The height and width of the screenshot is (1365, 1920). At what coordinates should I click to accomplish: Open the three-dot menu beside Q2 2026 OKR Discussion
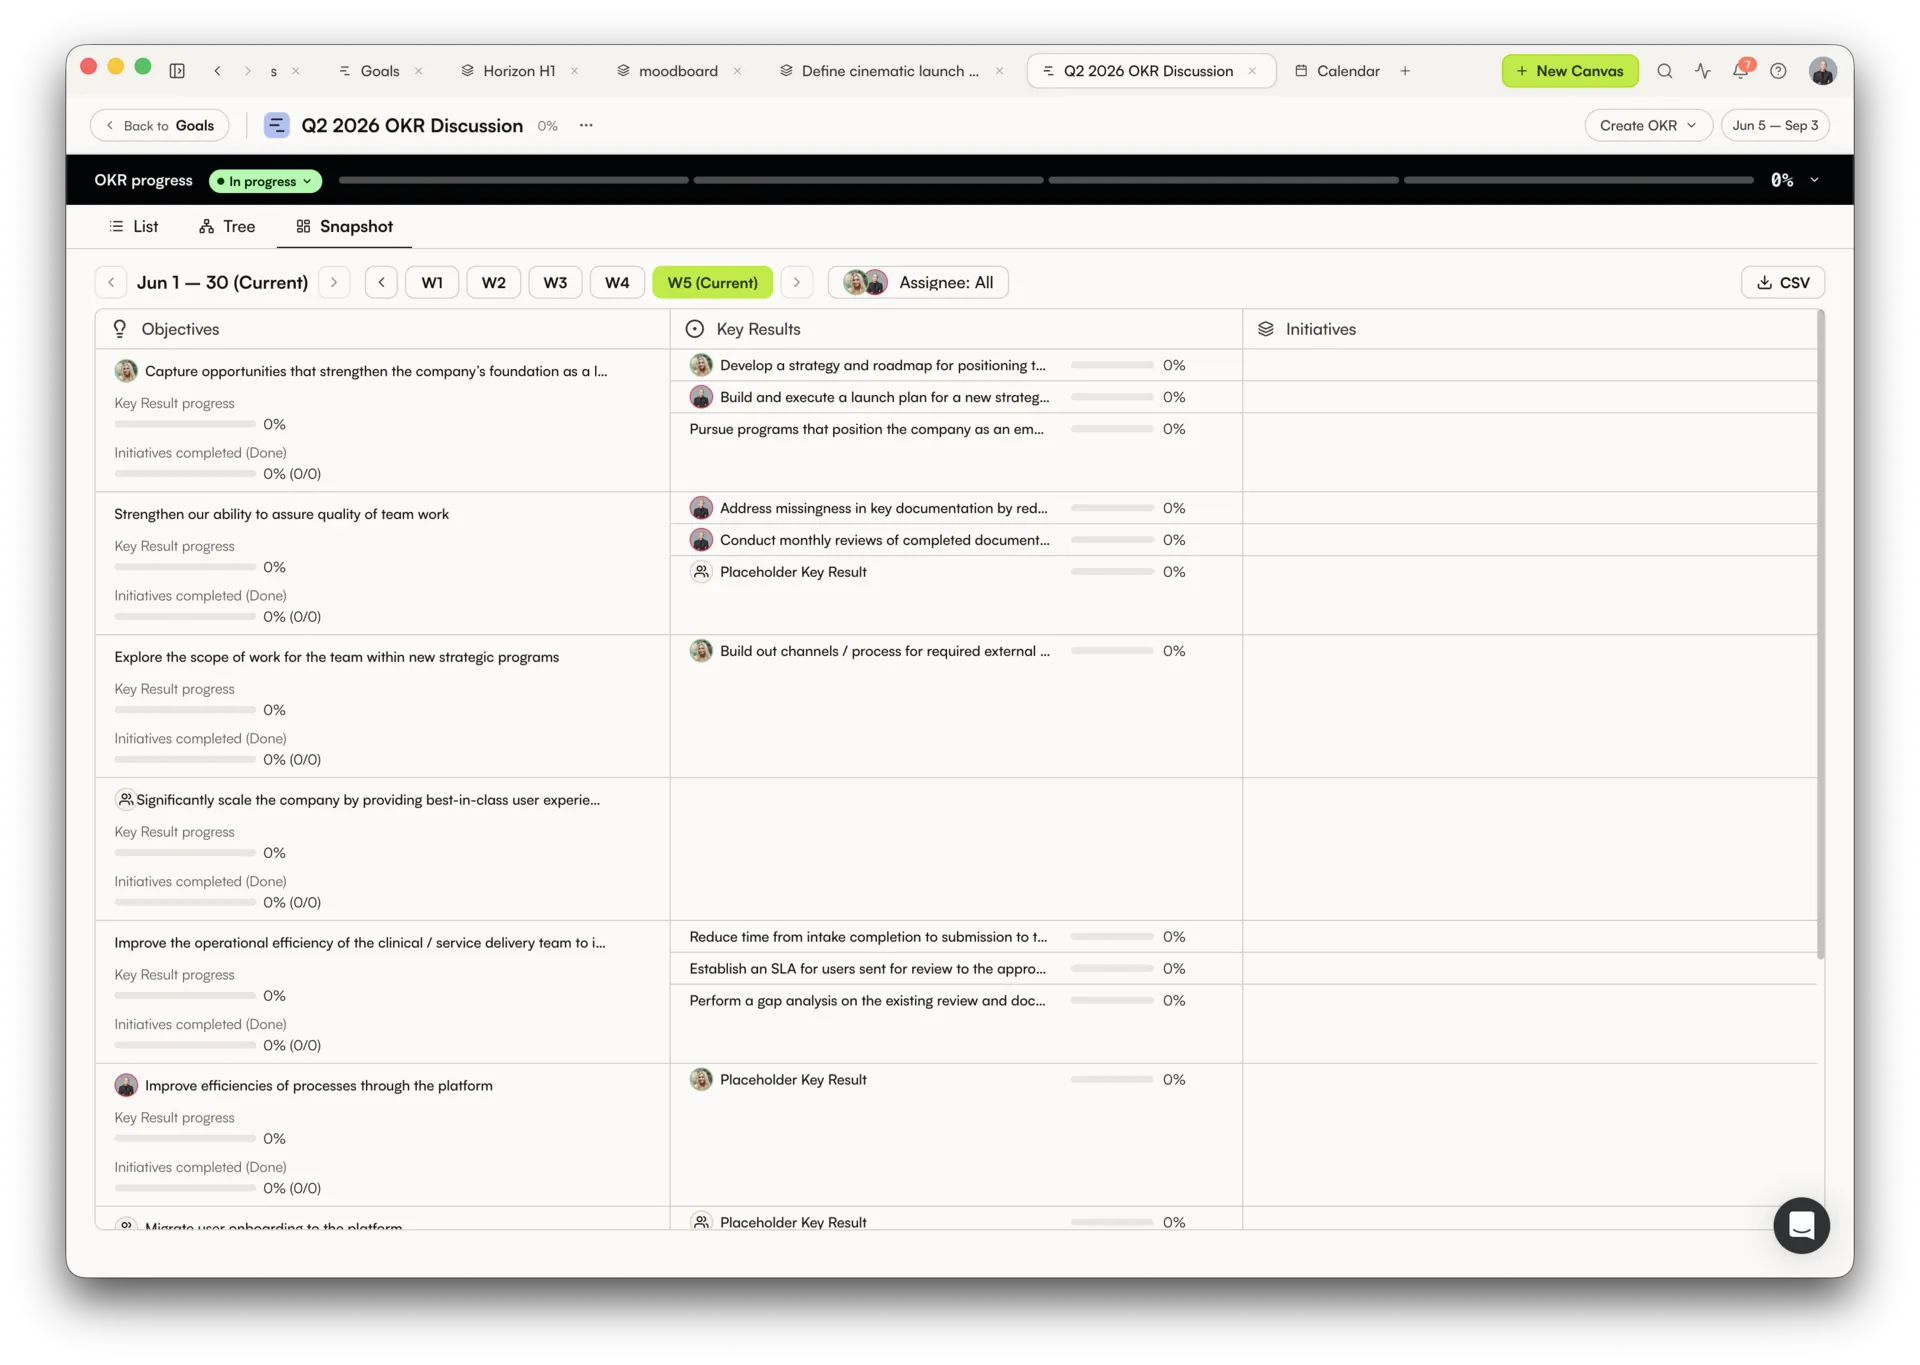[586, 125]
